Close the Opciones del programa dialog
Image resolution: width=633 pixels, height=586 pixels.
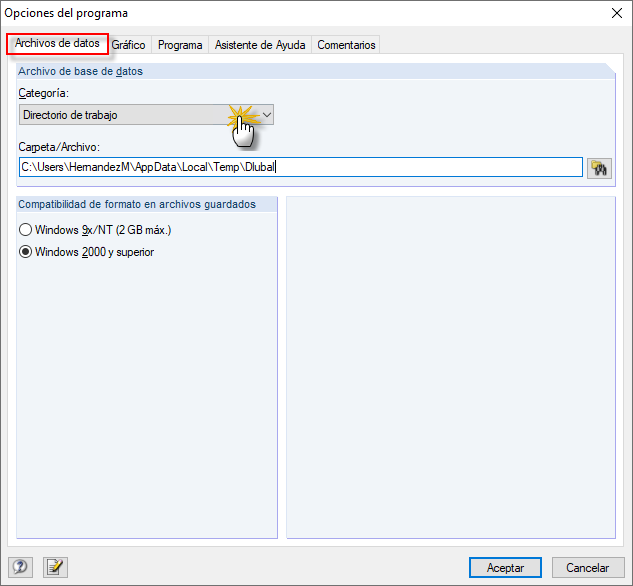616,13
